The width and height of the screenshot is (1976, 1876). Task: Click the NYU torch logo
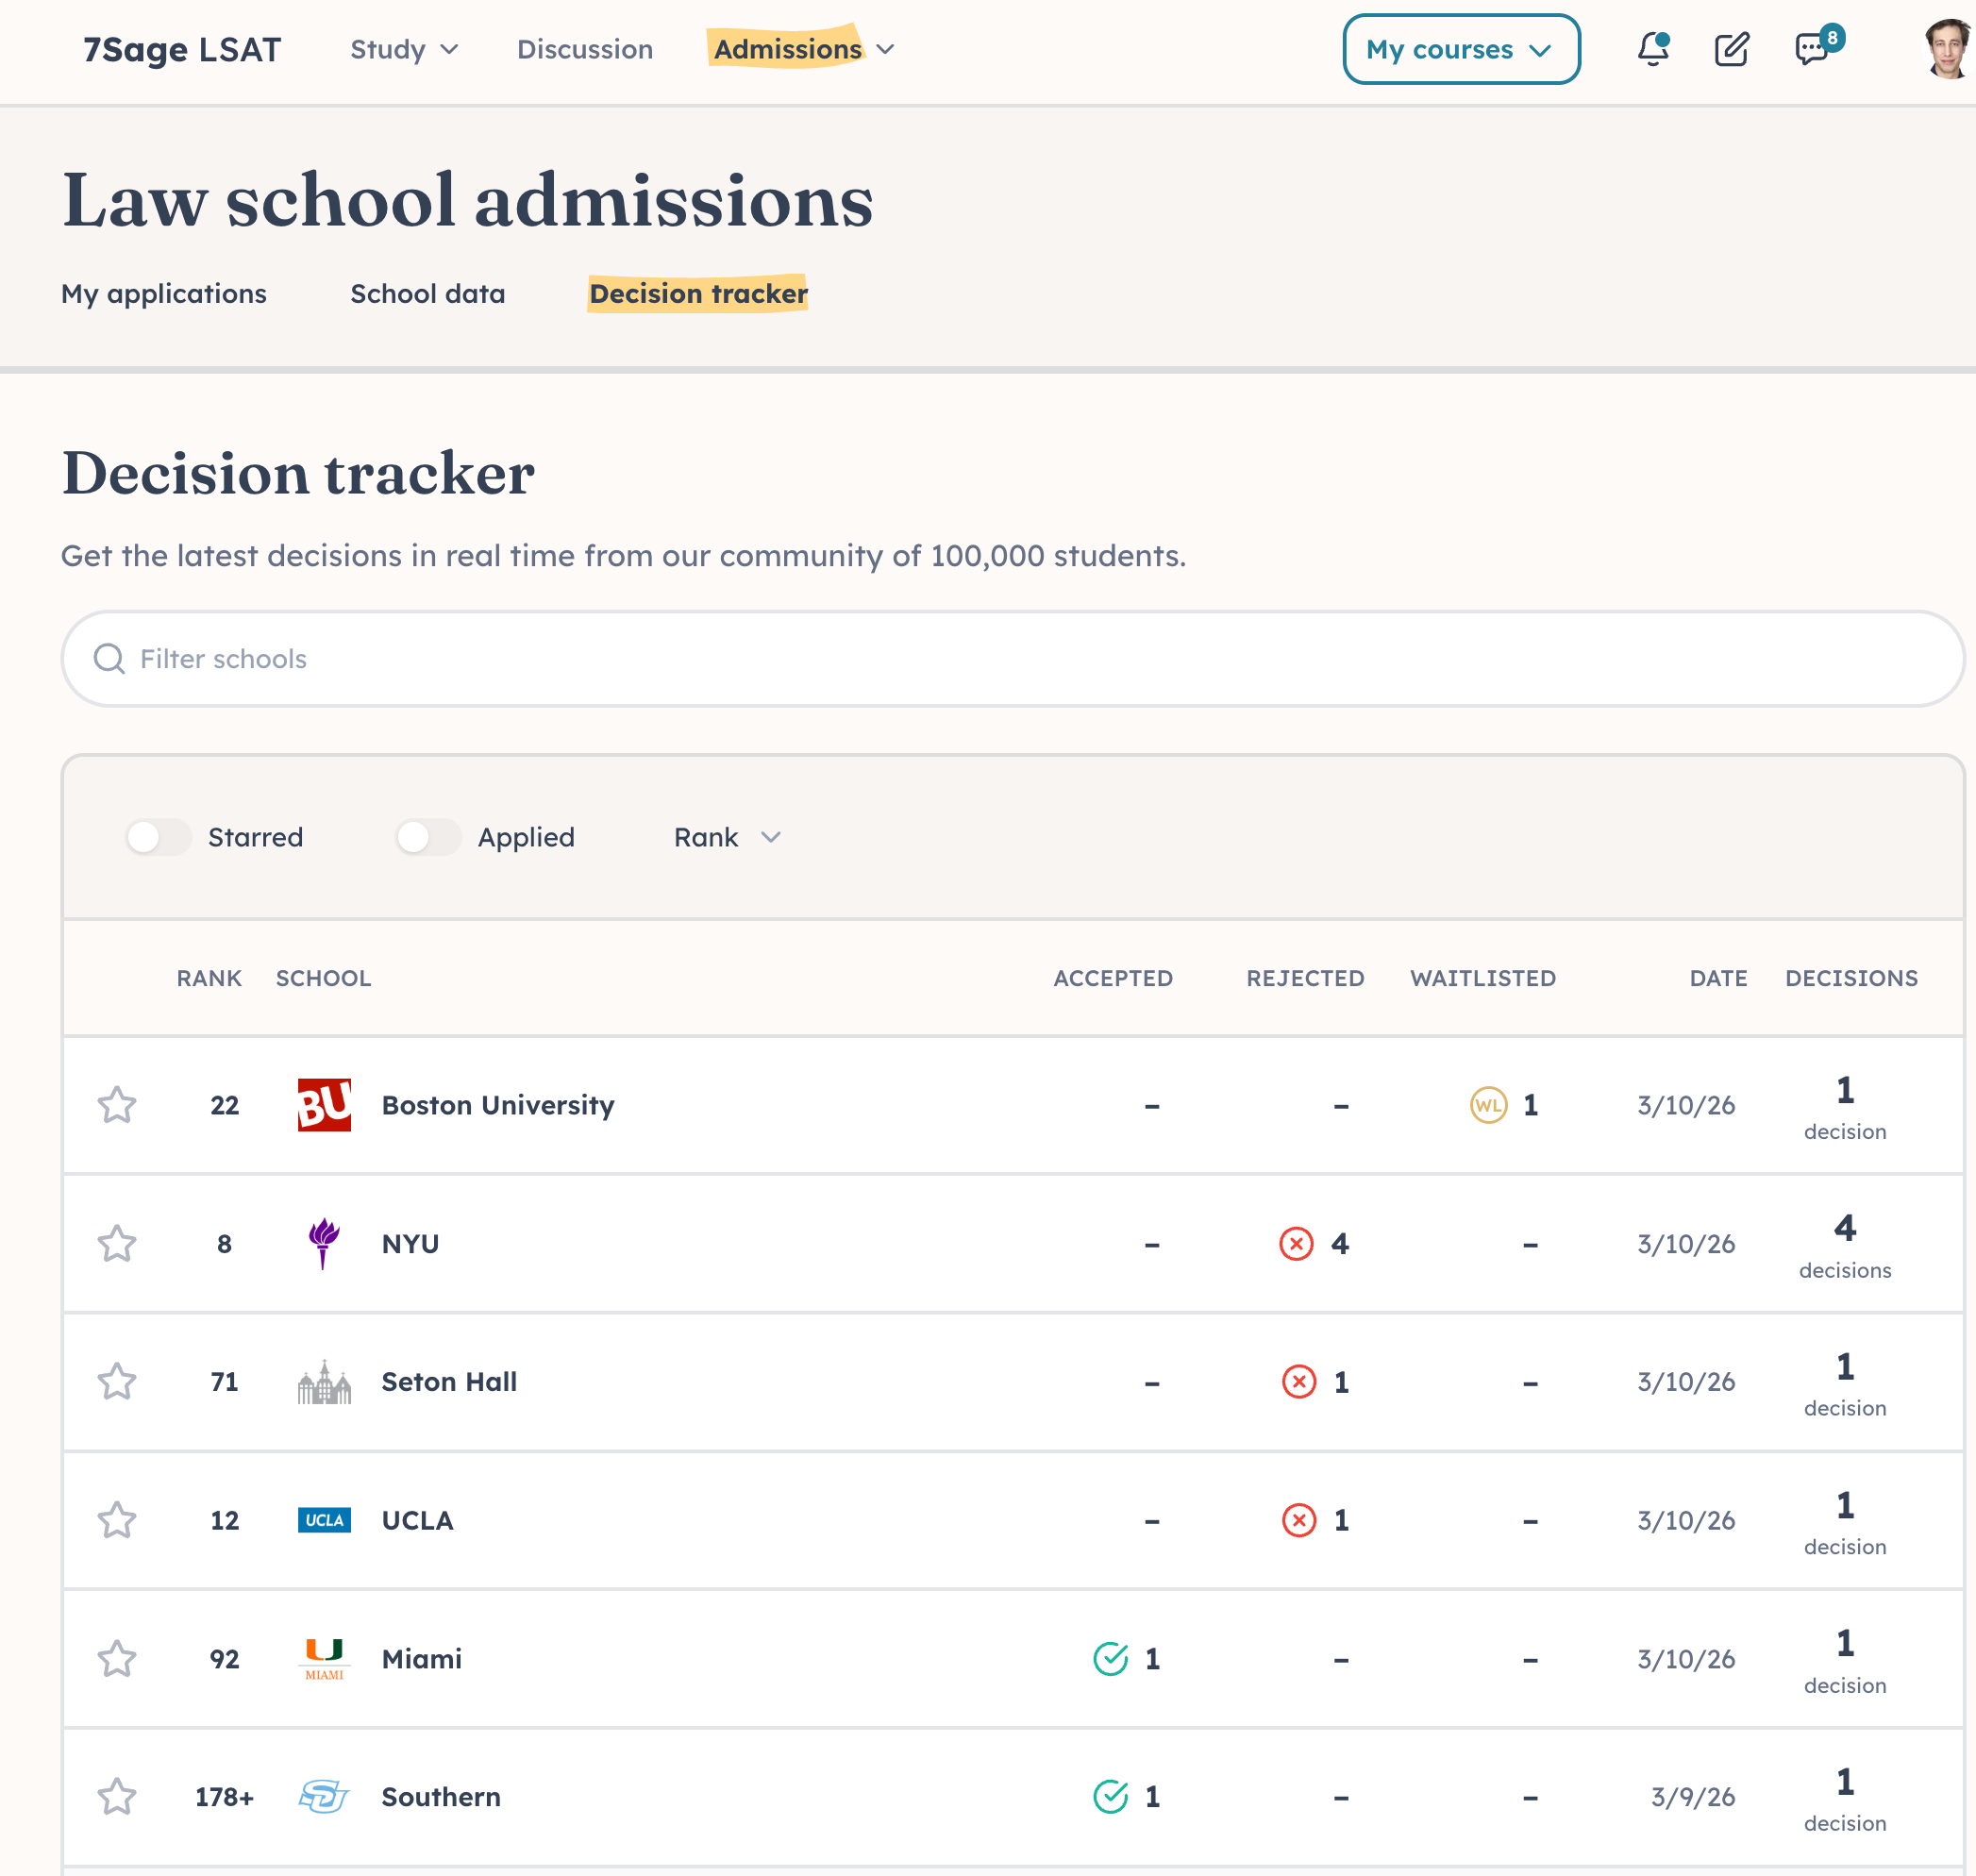pyautogui.click(x=324, y=1244)
